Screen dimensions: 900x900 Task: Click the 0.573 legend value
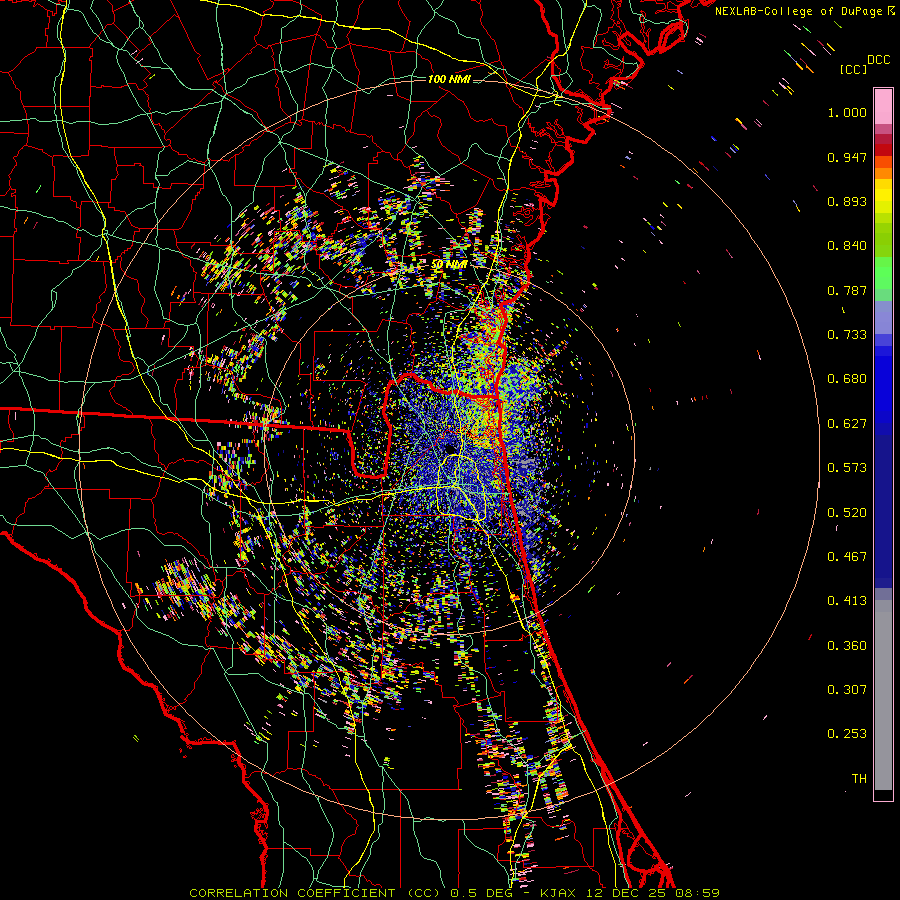pyautogui.click(x=847, y=468)
